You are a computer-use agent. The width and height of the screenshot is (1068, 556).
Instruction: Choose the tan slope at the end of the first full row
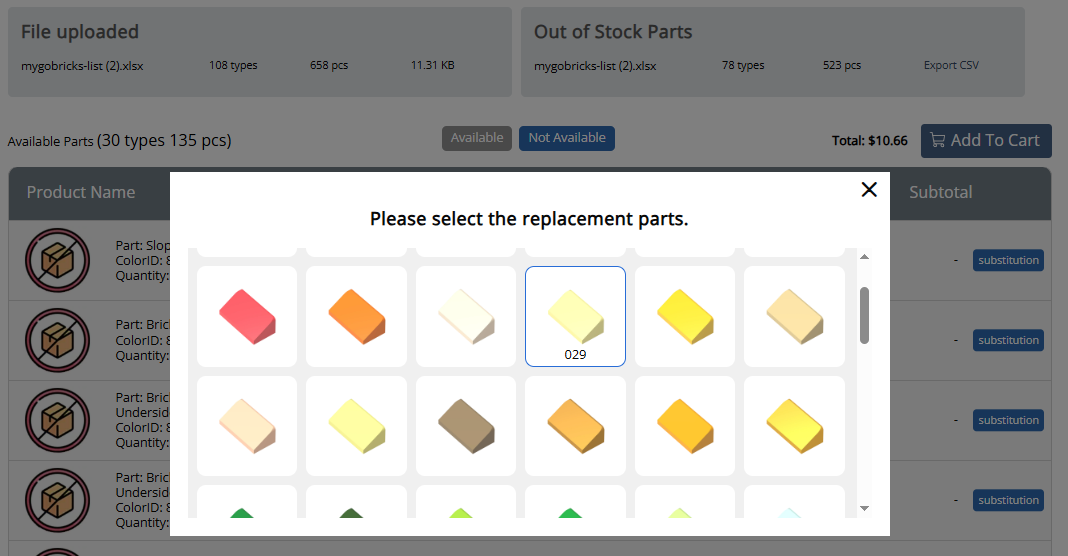794,315
